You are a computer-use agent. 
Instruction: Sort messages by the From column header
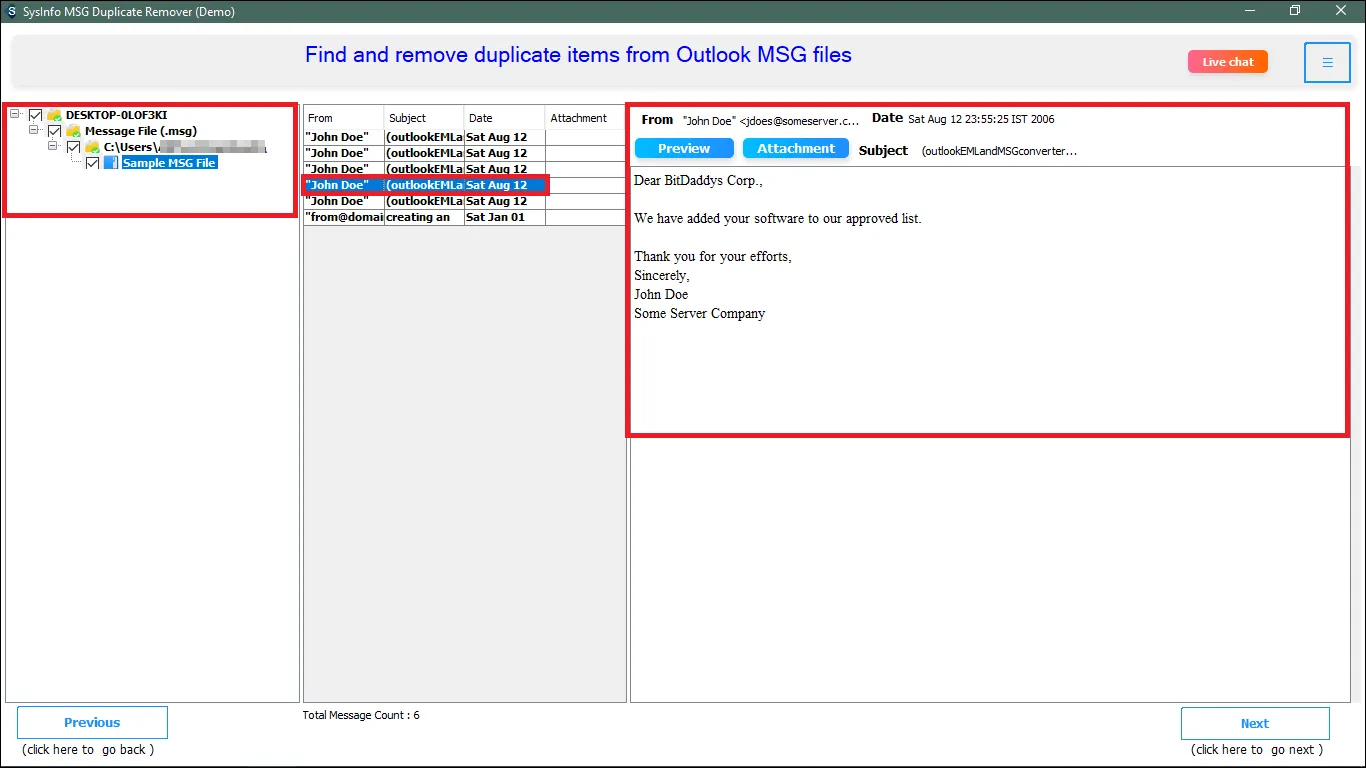343,118
